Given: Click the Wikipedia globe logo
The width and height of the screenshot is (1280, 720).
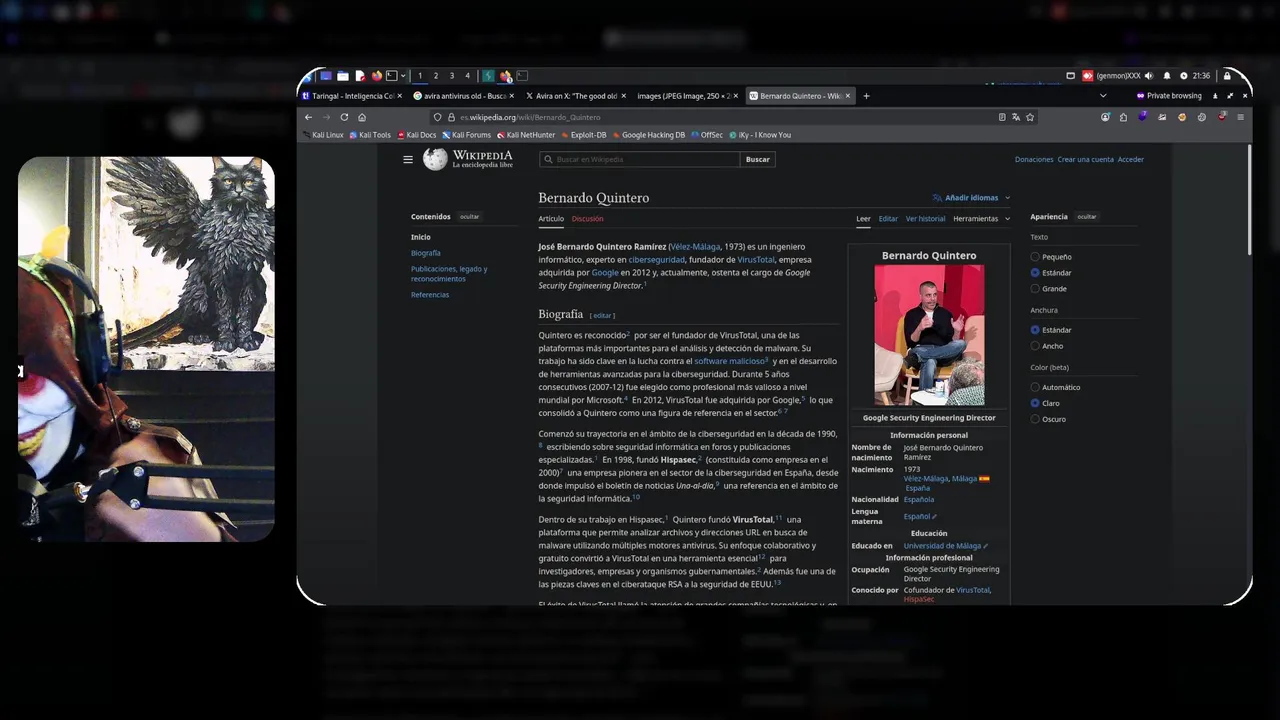Looking at the screenshot, I should [x=435, y=159].
